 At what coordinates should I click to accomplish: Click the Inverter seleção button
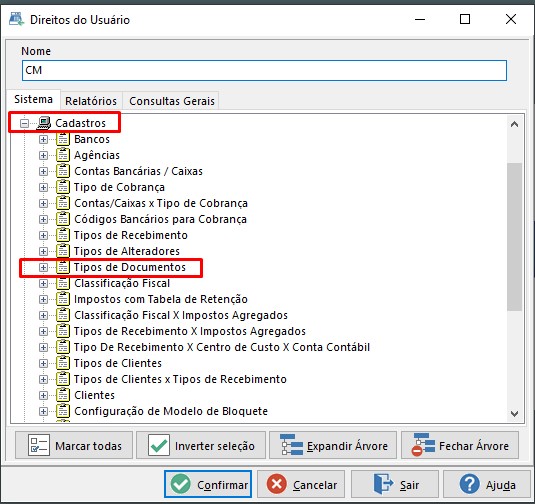[201, 445]
